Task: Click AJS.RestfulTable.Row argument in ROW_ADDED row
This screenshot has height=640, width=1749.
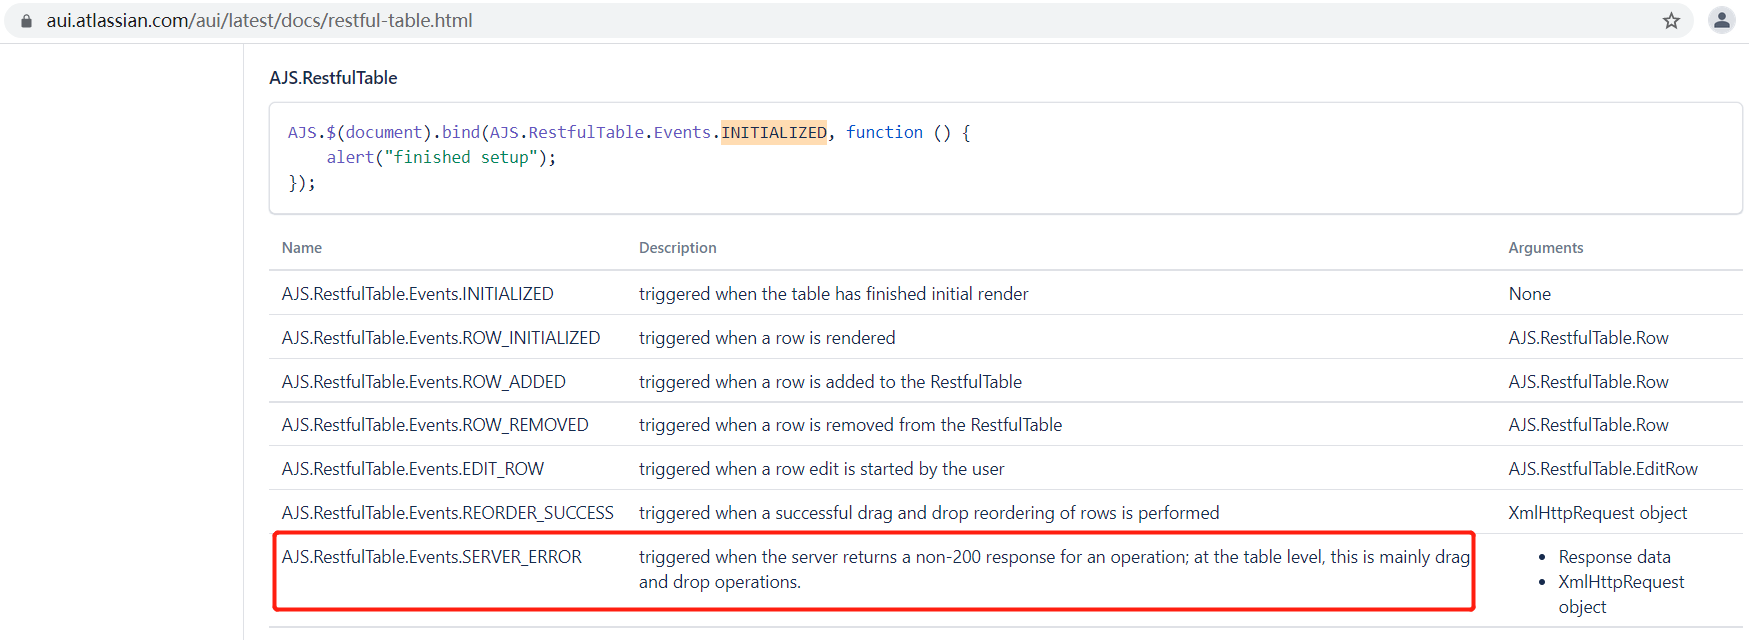Action: (x=1589, y=382)
